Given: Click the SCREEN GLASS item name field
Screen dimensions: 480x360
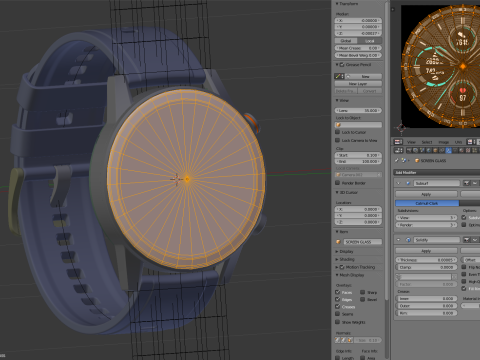Looking at the screenshot, I should click(363, 242).
